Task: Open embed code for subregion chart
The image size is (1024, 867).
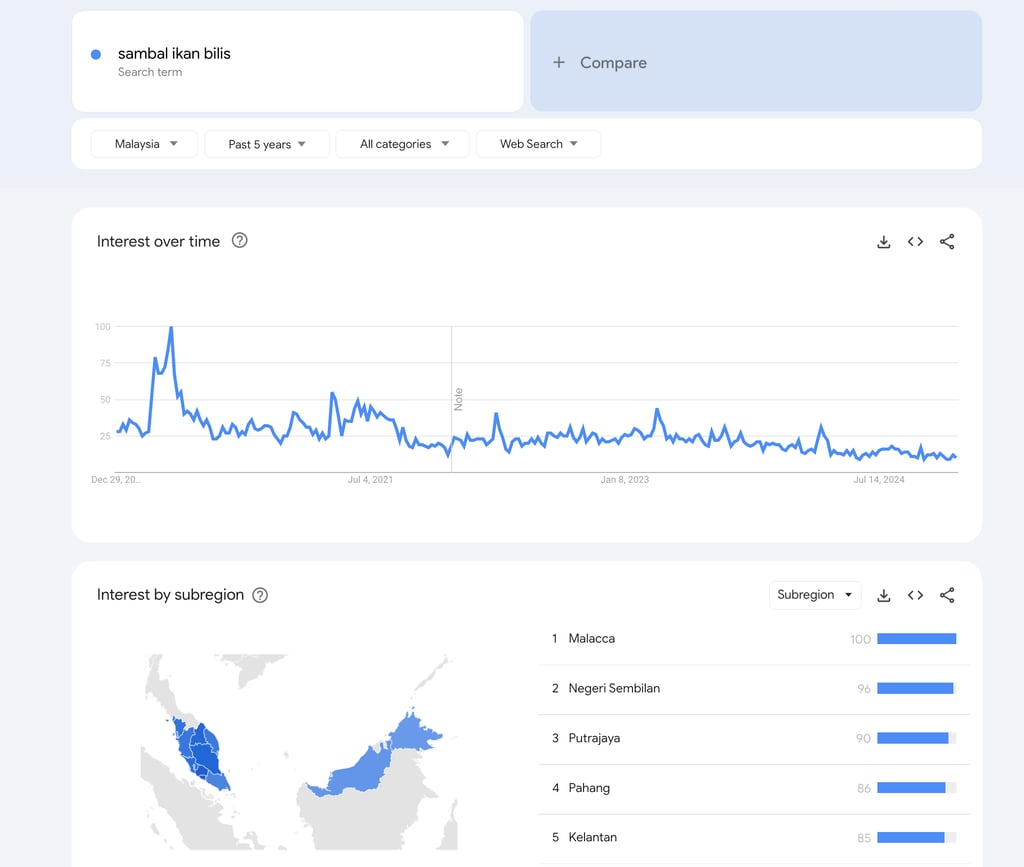Action: [x=915, y=595]
